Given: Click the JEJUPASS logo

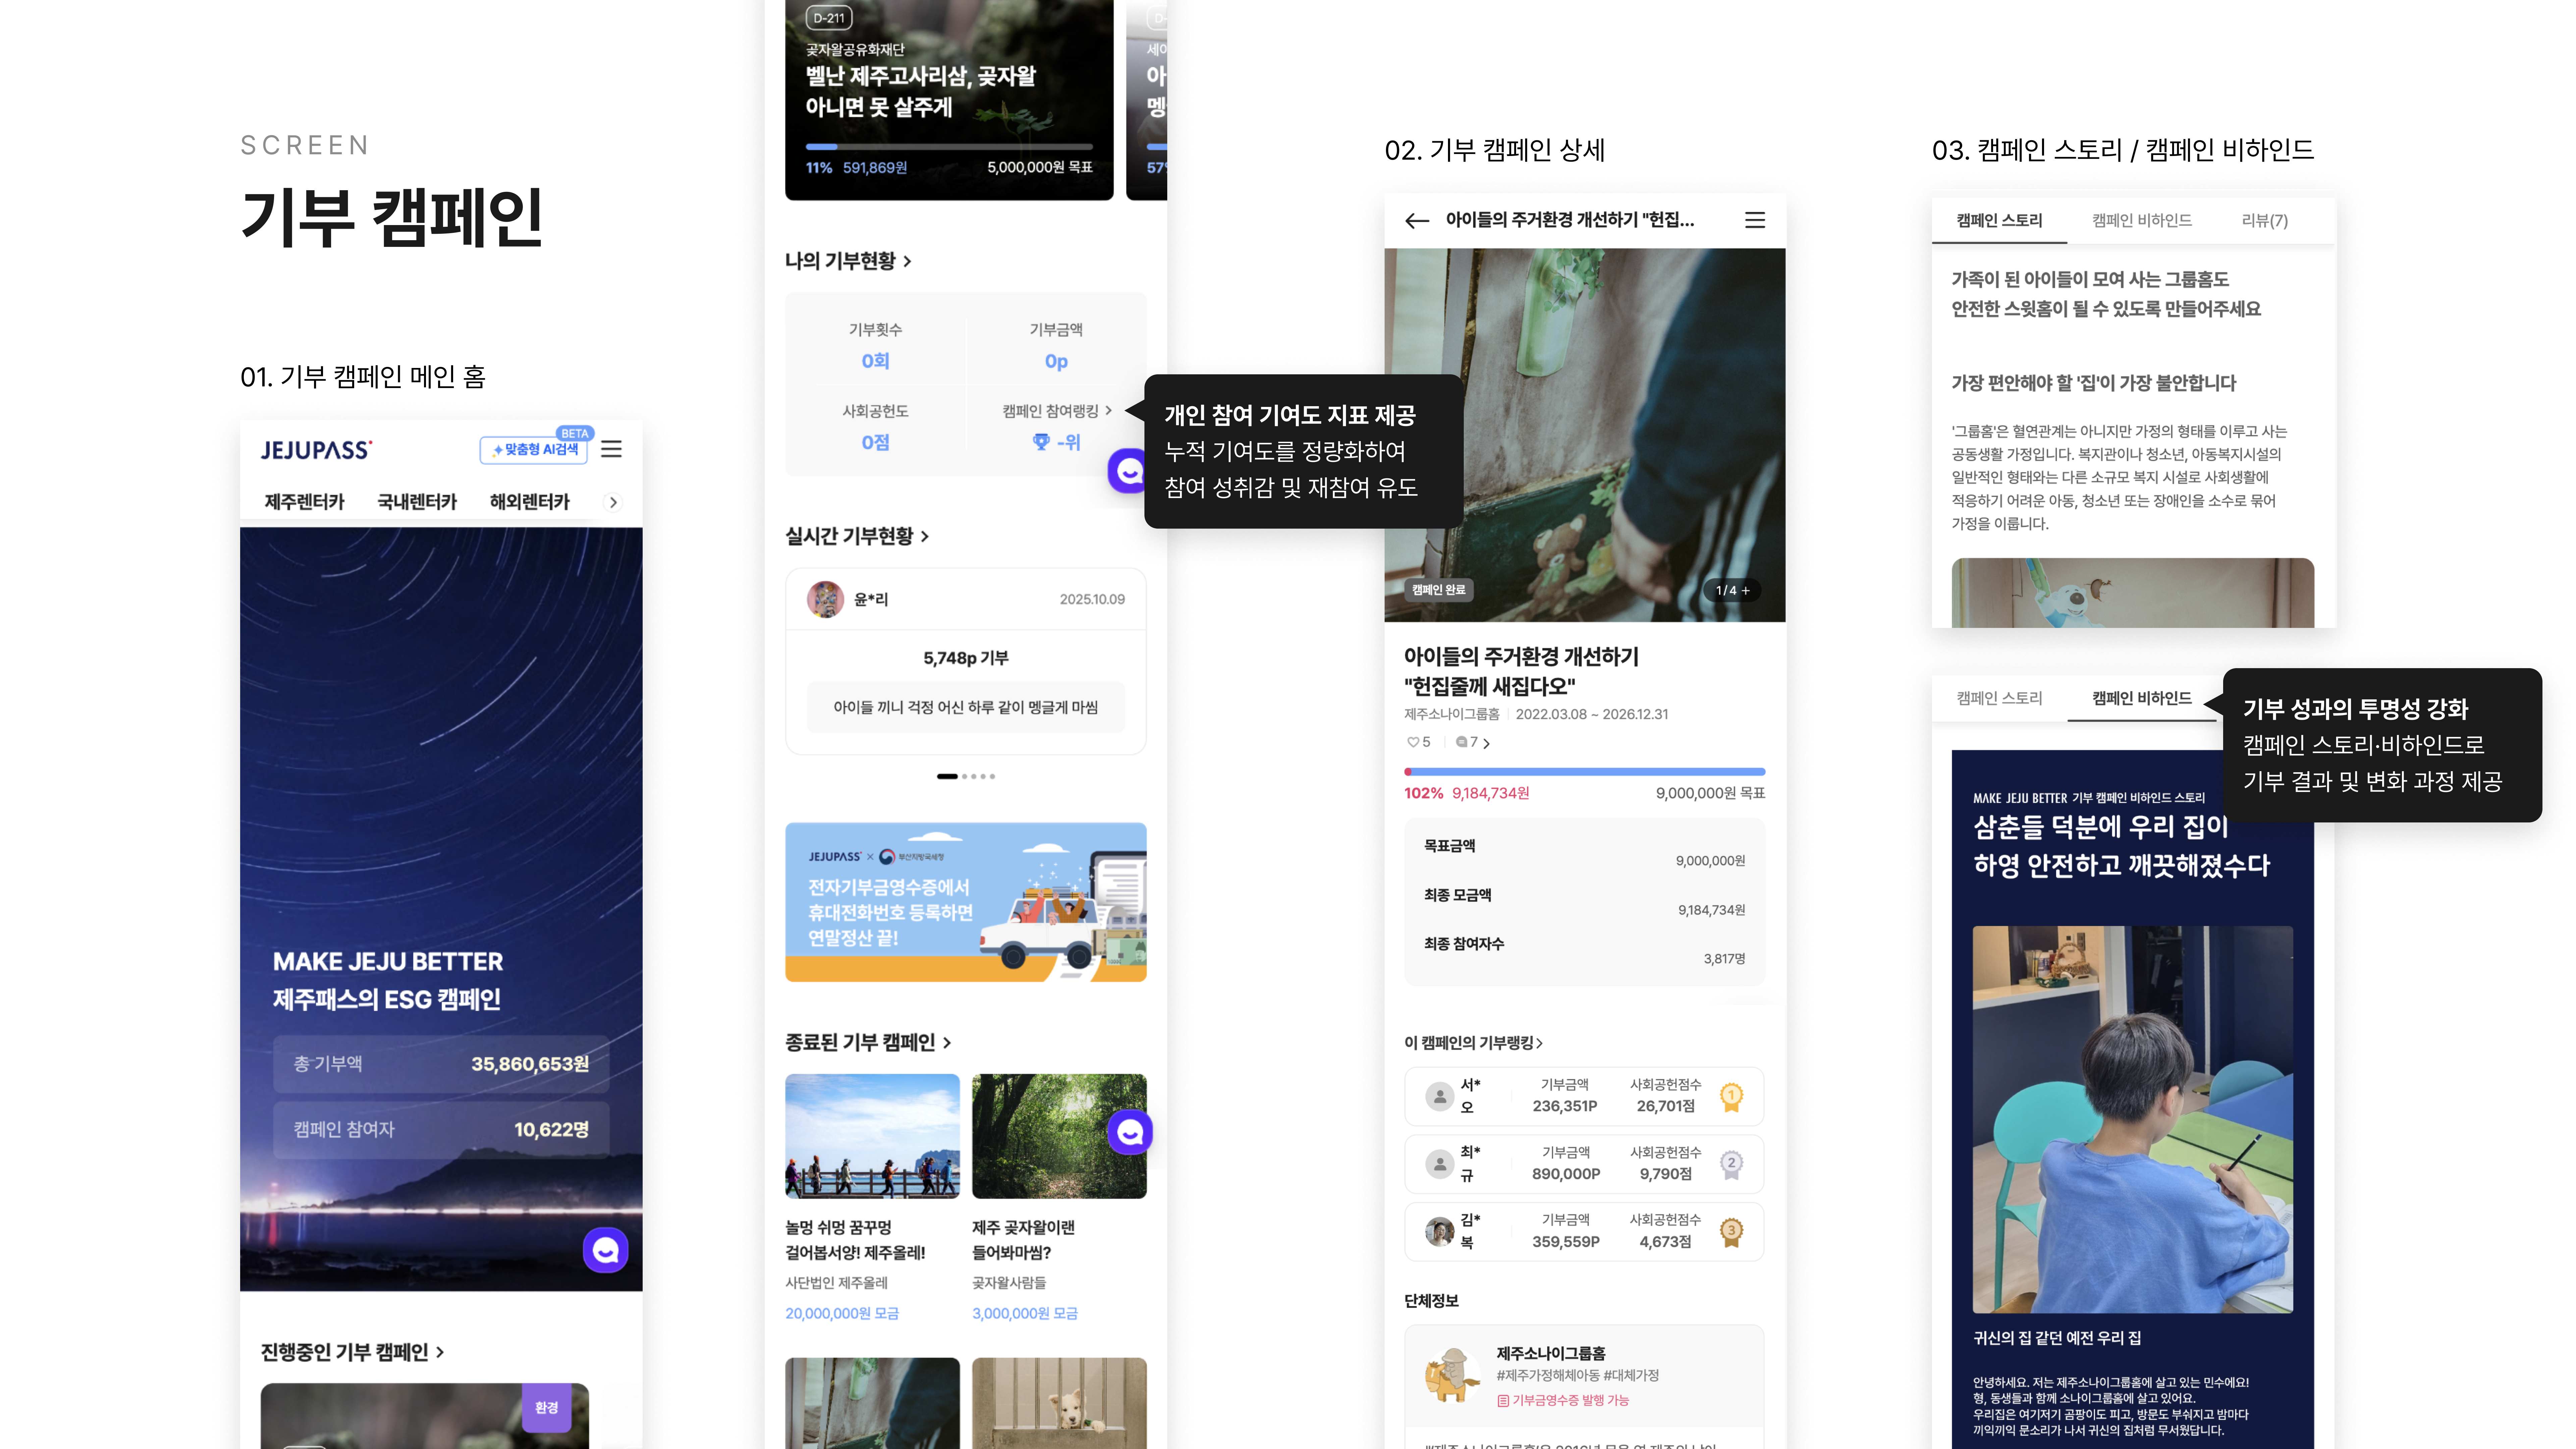Looking at the screenshot, I should [316, 450].
